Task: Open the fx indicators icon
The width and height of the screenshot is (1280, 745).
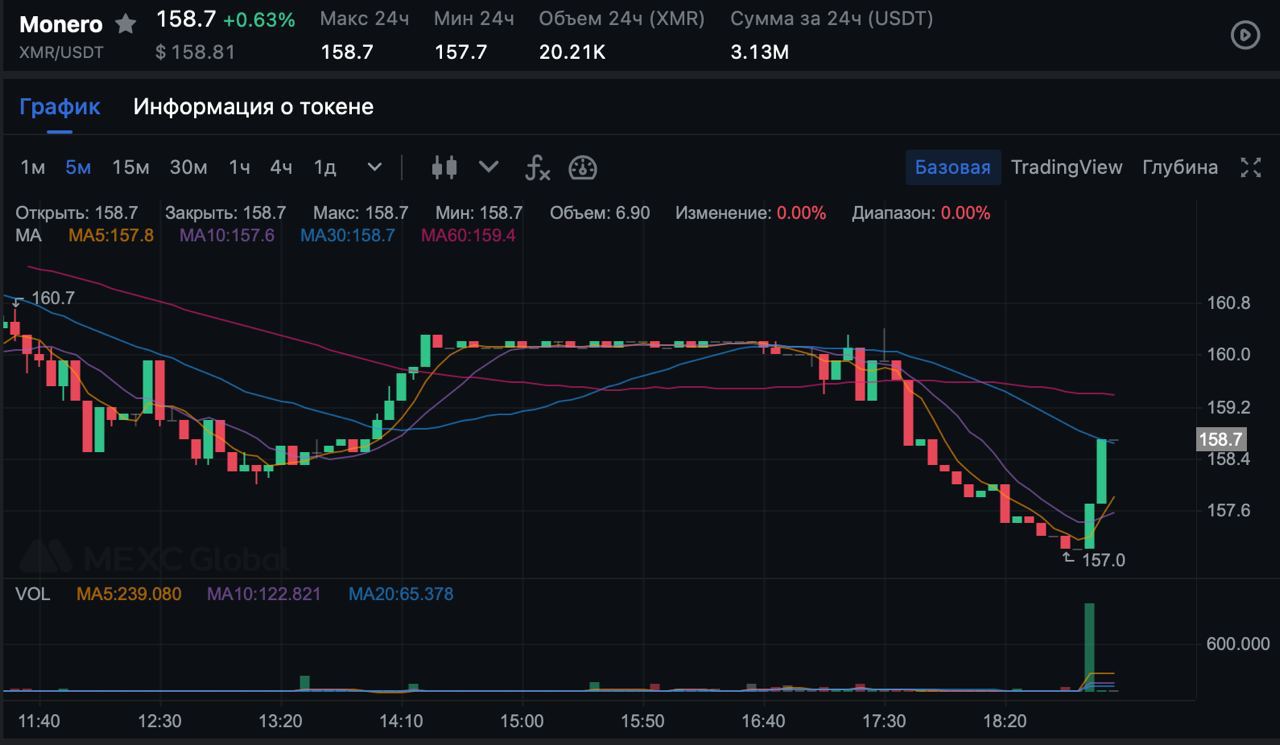Action: (537, 167)
